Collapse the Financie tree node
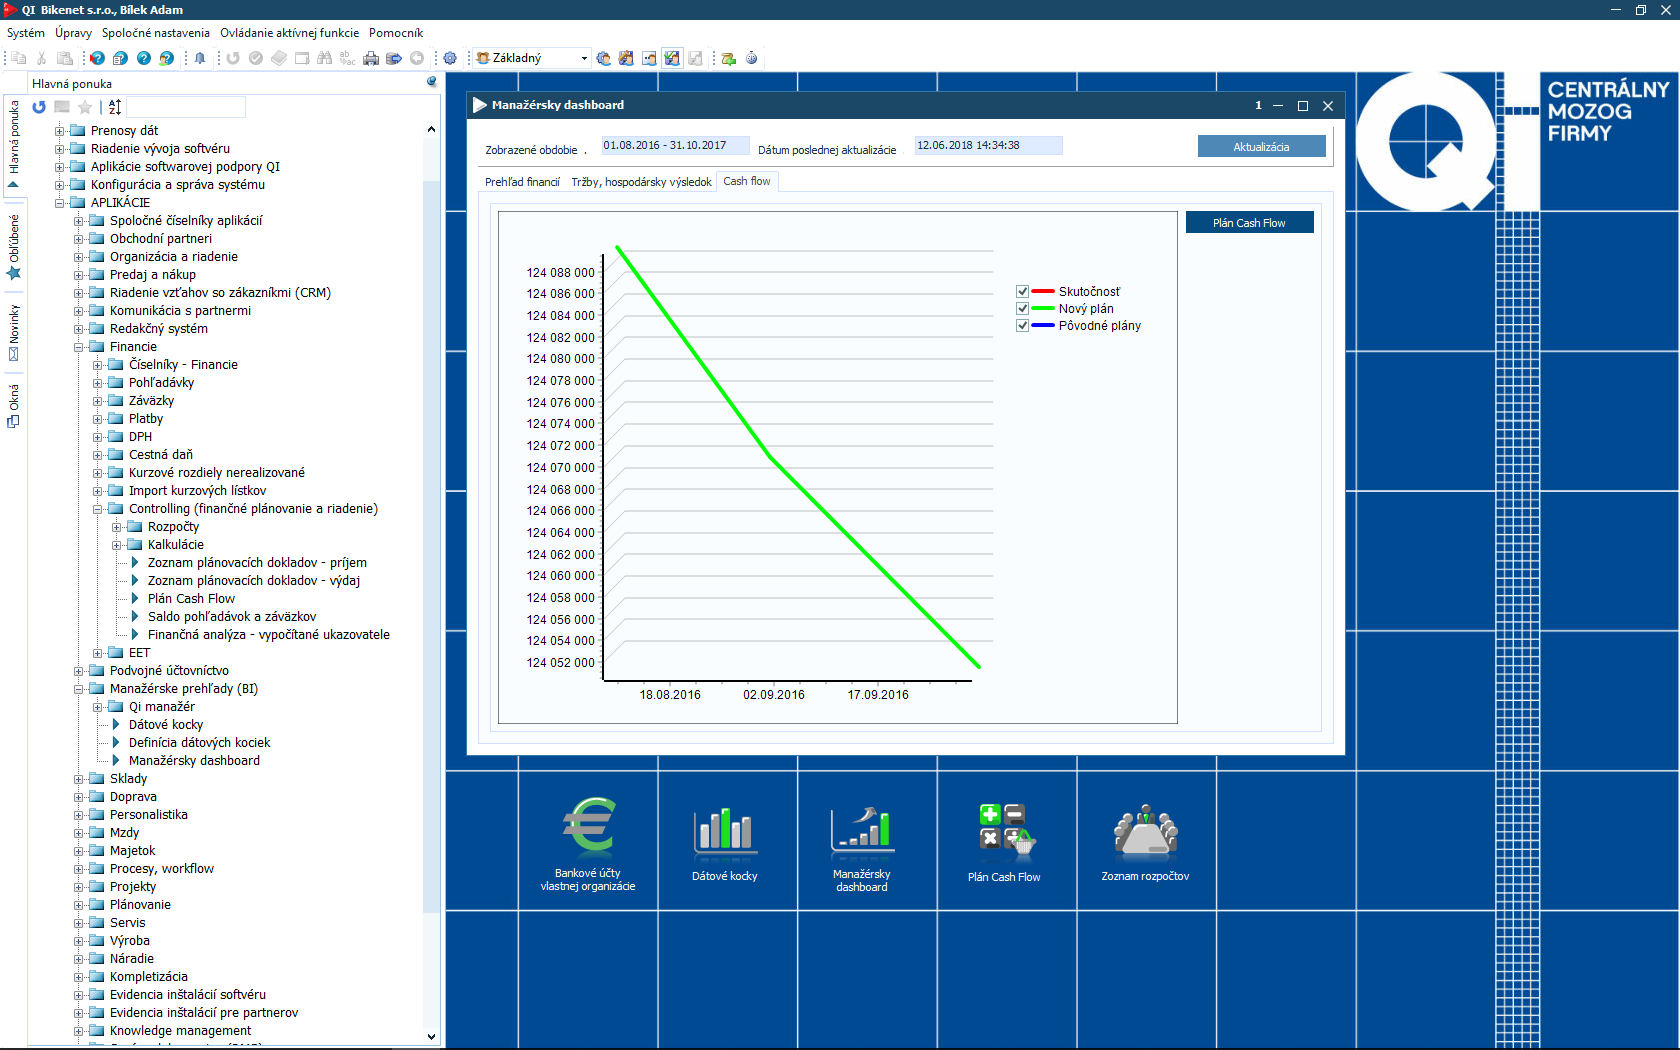 click(x=79, y=347)
